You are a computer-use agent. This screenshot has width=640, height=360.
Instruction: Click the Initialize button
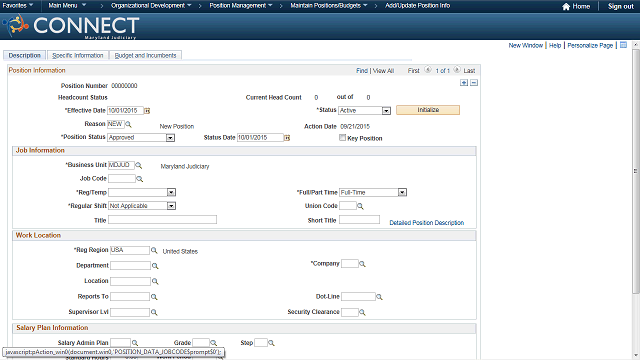pos(428,110)
